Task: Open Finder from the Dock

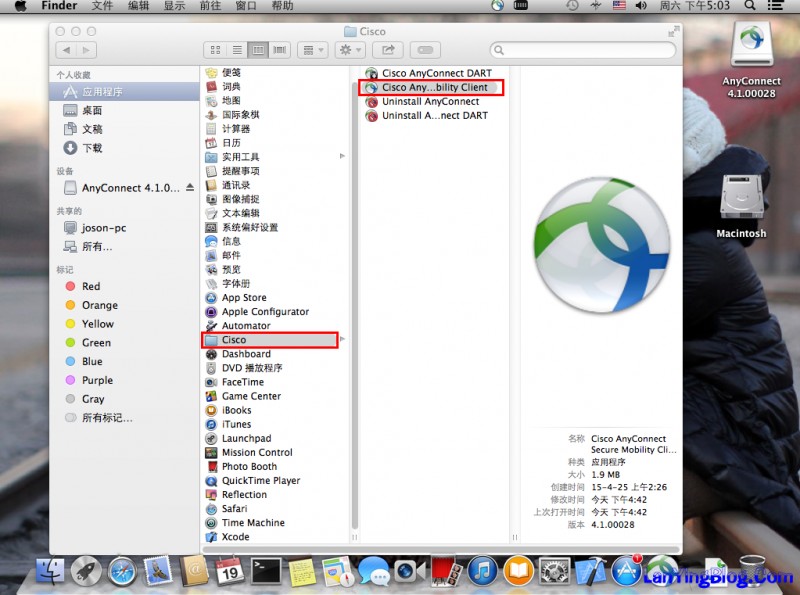Action: coord(50,570)
